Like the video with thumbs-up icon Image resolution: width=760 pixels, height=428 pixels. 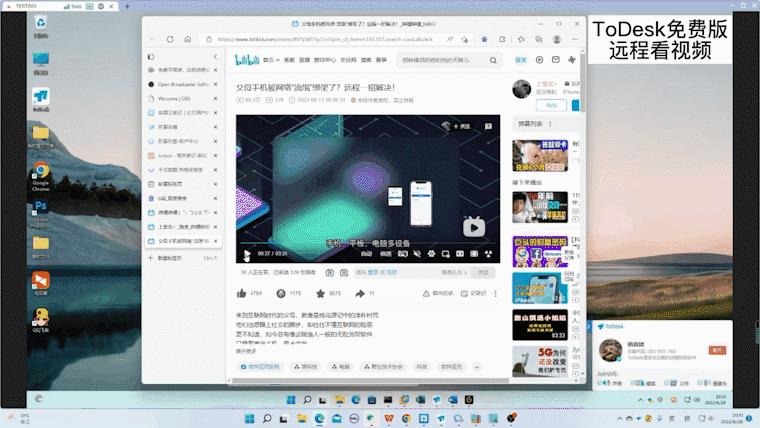(x=242, y=293)
